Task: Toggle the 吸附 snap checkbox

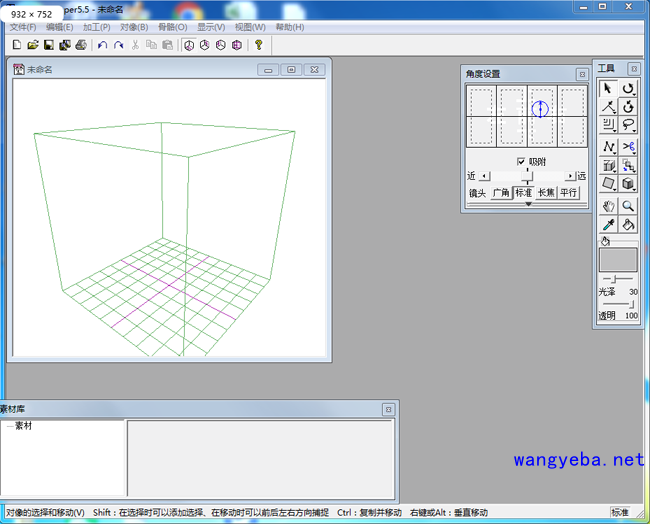Action: [521, 161]
